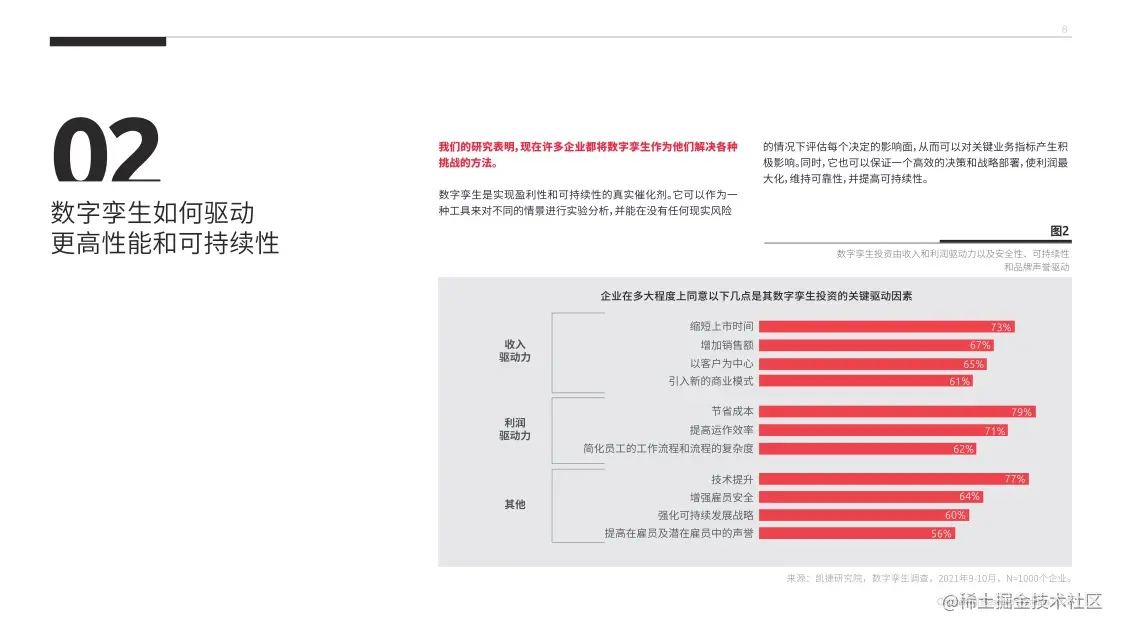The width and height of the screenshot is (1122, 631).
Task: Click the 67% bar for 增加销售额
Action: pyautogui.click(x=876, y=345)
